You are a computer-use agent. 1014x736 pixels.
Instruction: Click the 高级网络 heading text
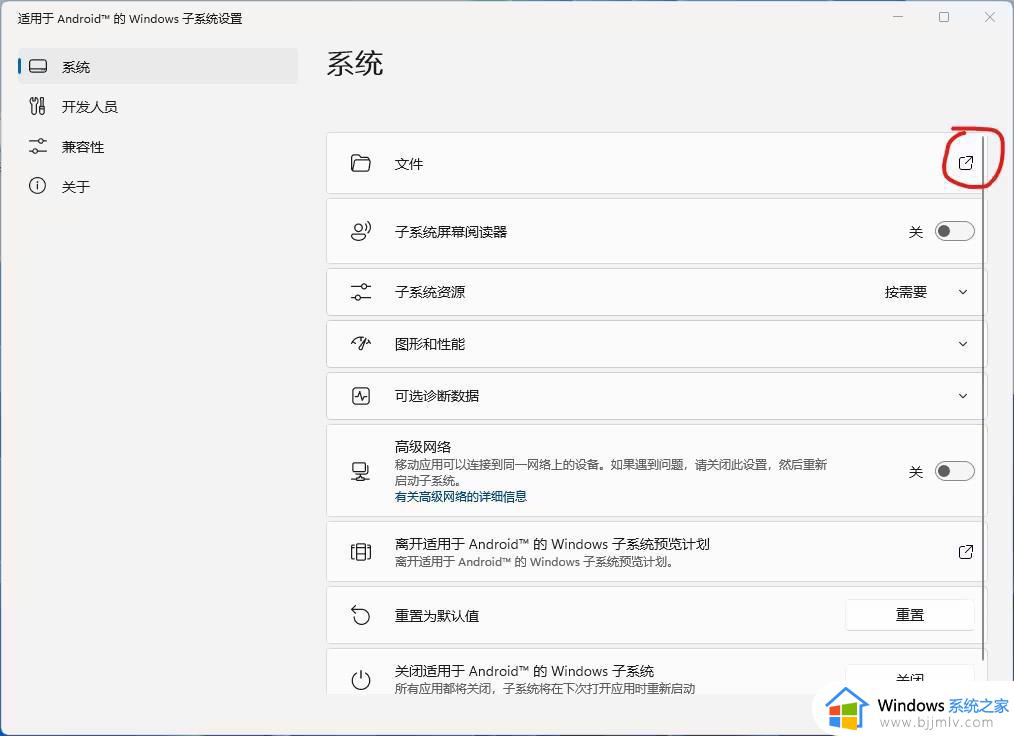423,447
